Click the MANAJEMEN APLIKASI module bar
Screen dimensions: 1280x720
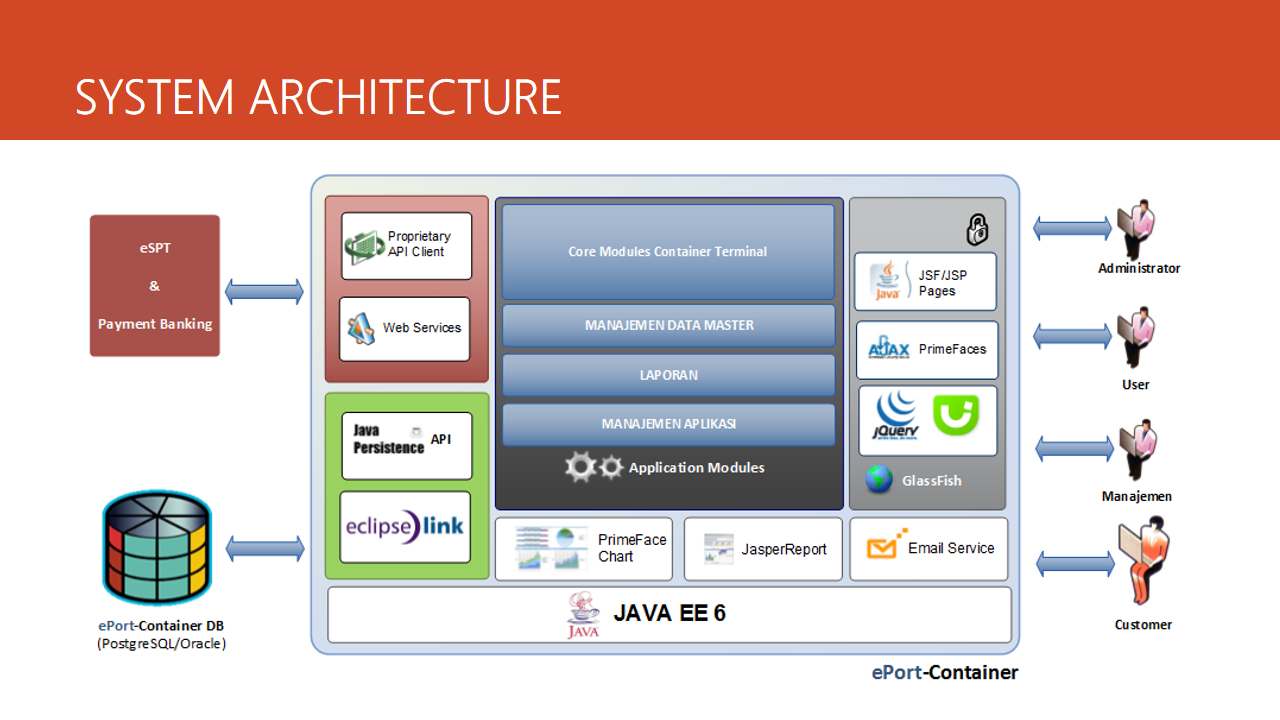[668, 424]
